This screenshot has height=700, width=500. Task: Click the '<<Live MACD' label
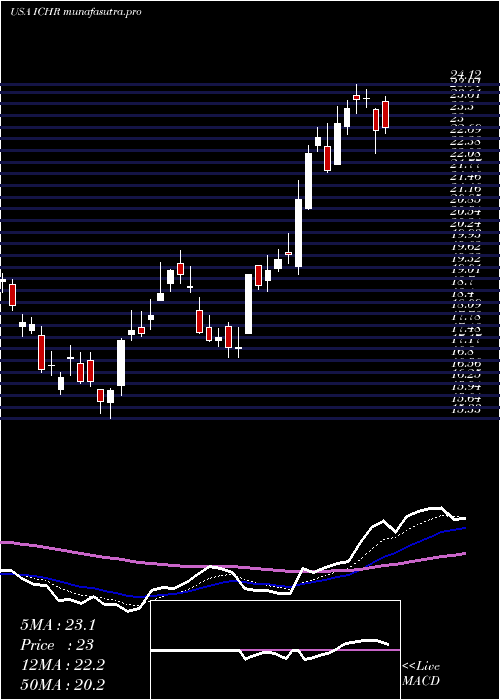tap(421, 674)
